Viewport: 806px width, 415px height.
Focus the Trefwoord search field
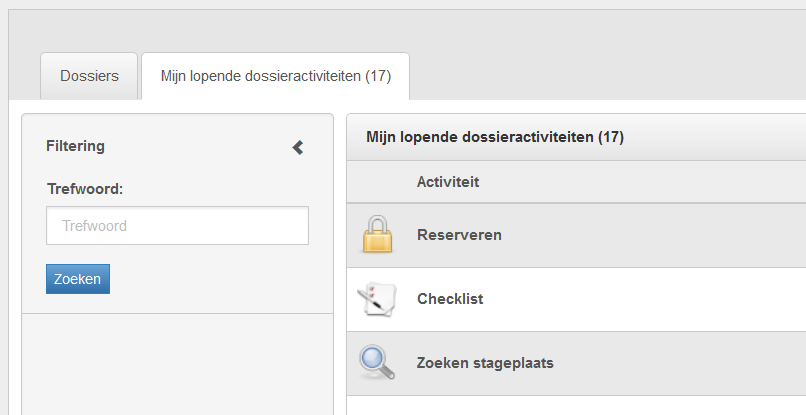point(177,226)
